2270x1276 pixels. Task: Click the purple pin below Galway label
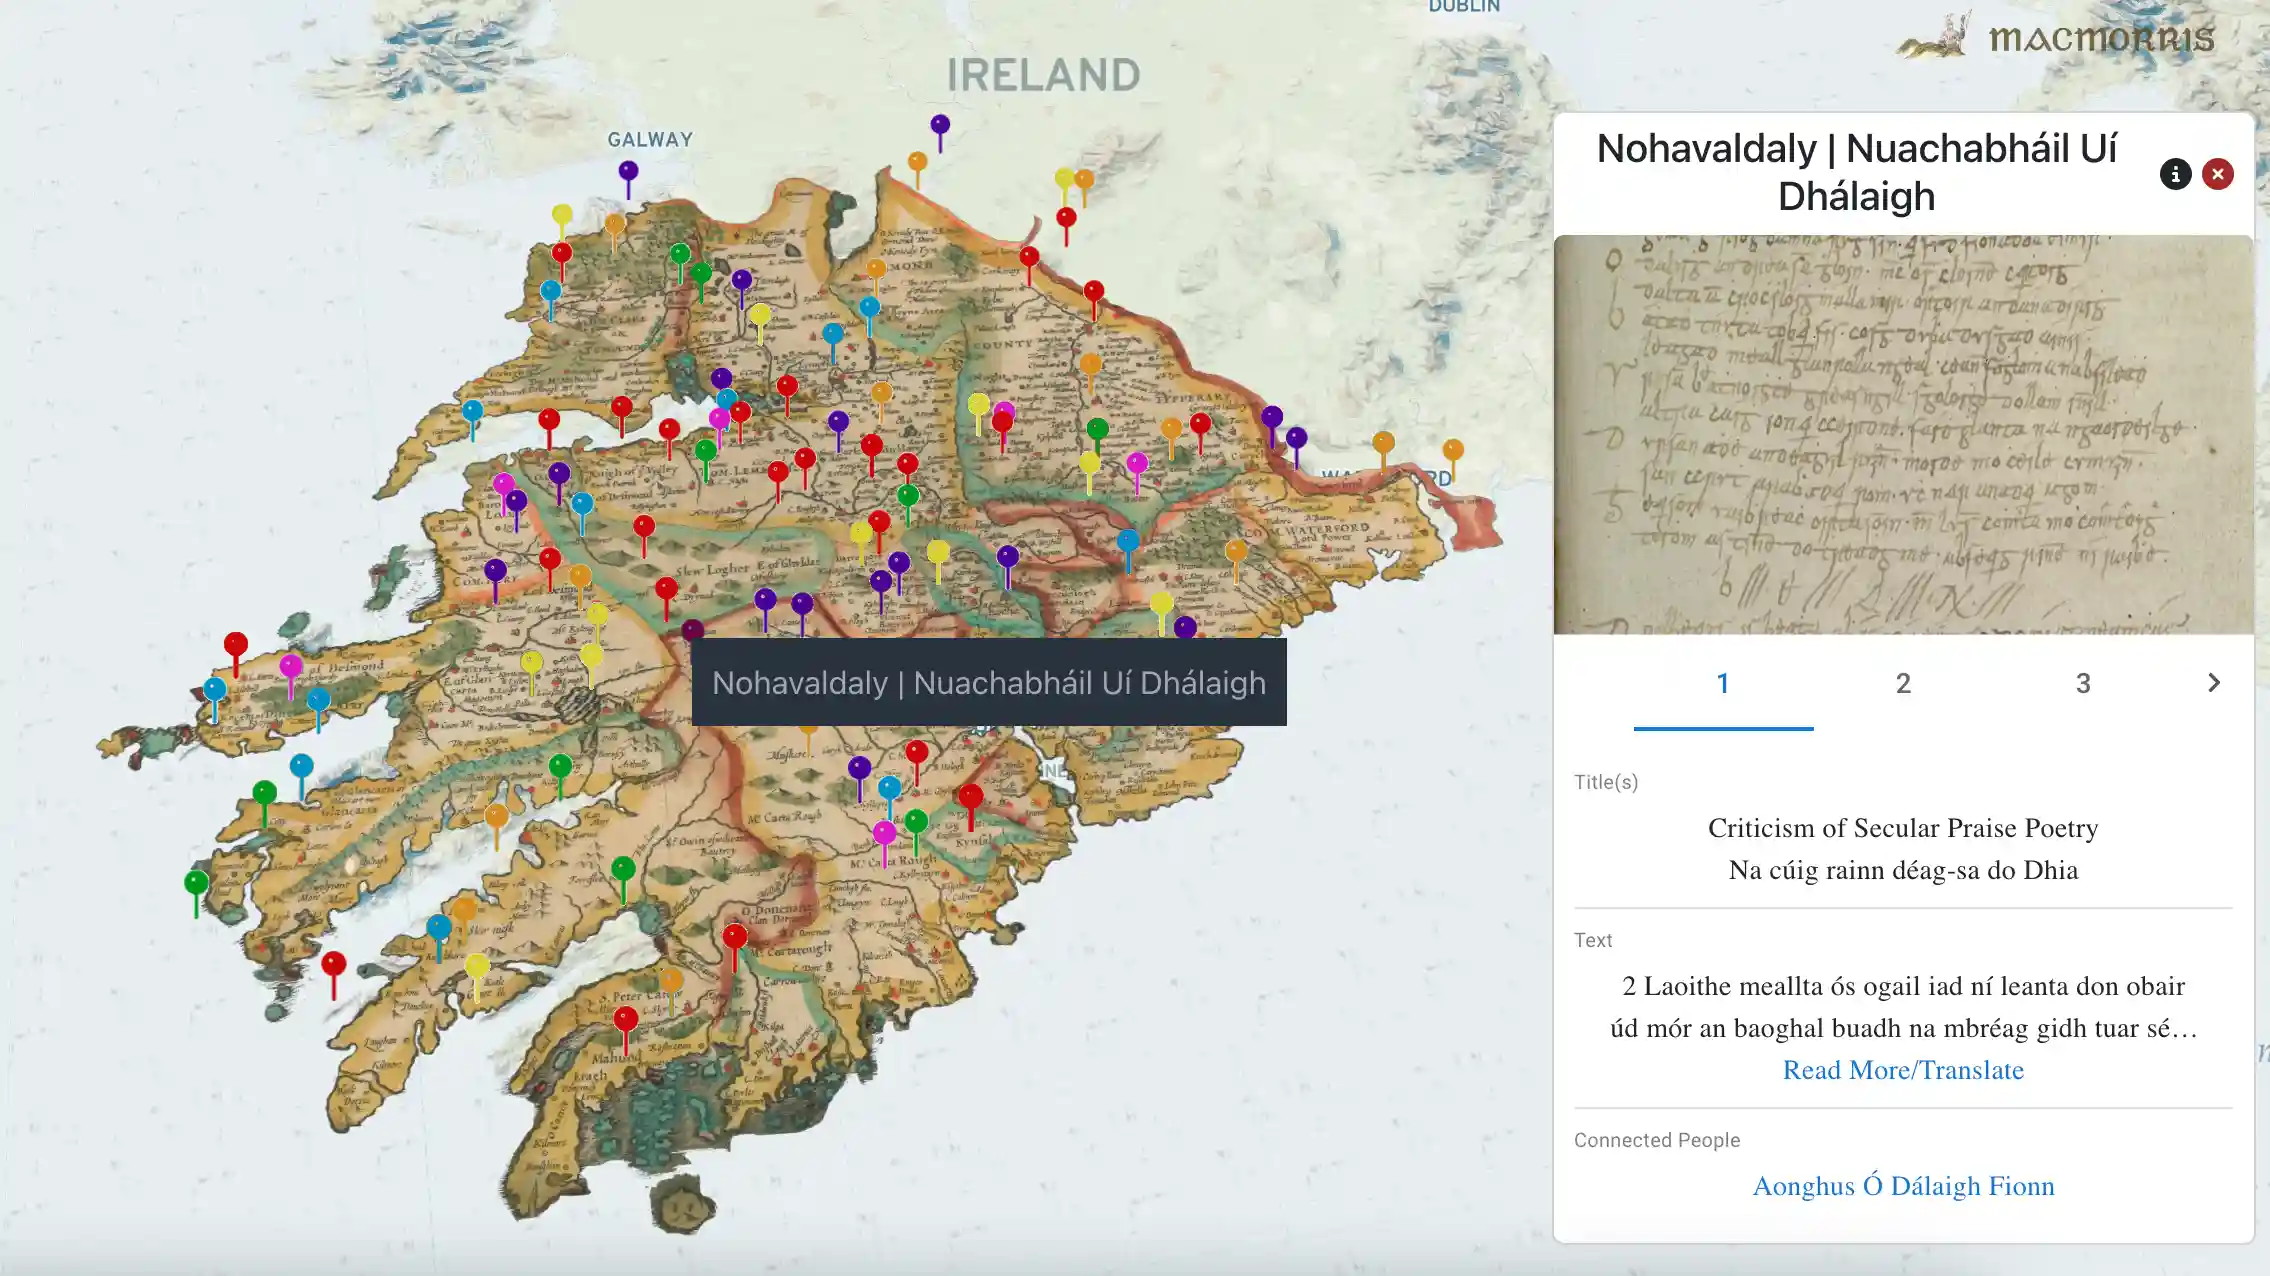click(x=628, y=172)
